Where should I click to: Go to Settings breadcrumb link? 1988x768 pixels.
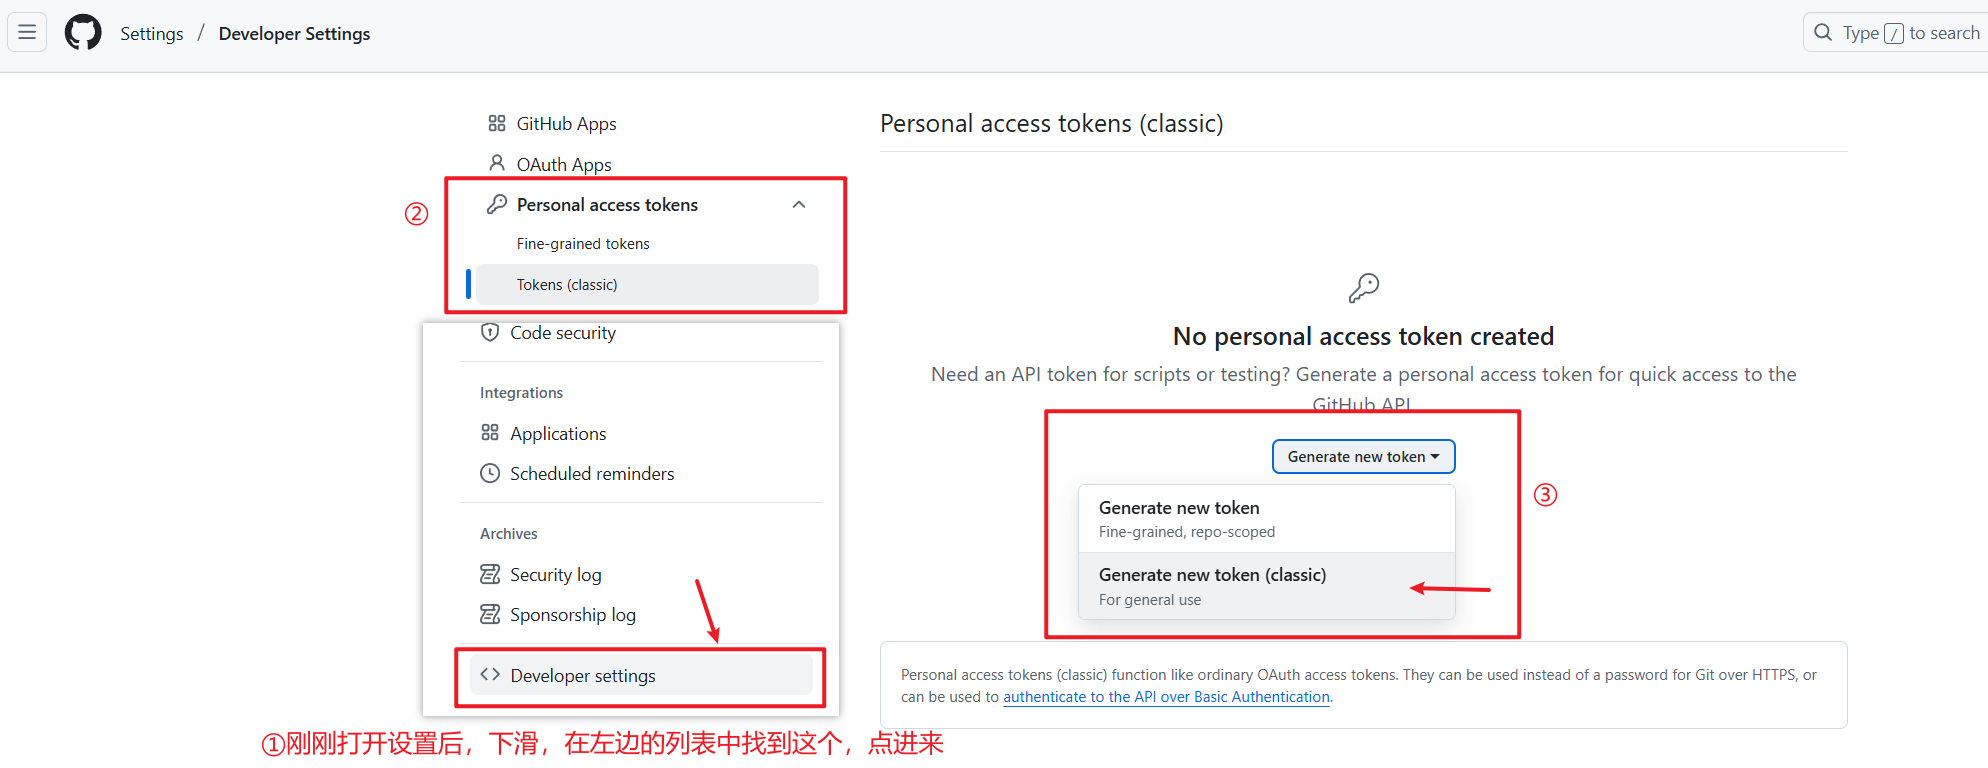[152, 34]
